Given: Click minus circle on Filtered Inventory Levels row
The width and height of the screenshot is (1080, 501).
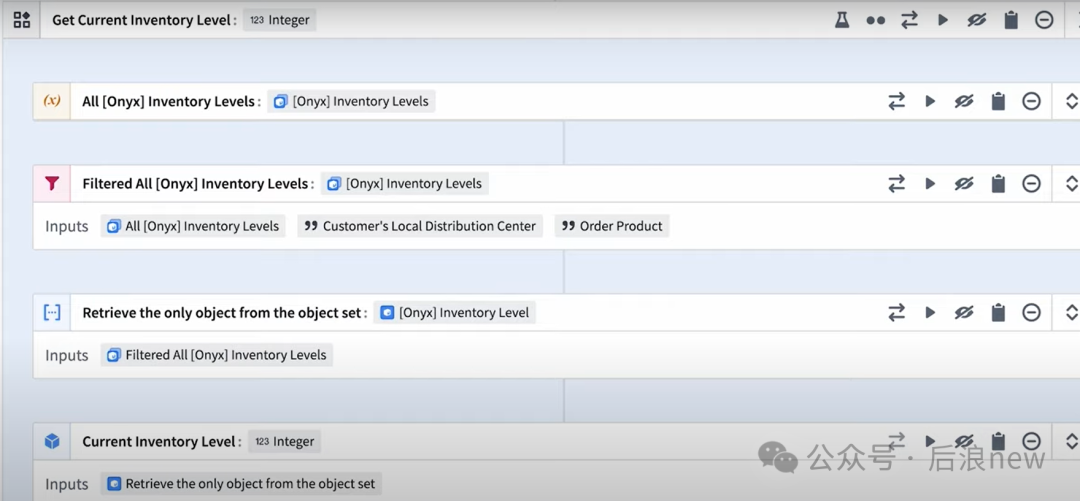Looking at the screenshot, I should pyautogui.click(x=1031, y=184).
